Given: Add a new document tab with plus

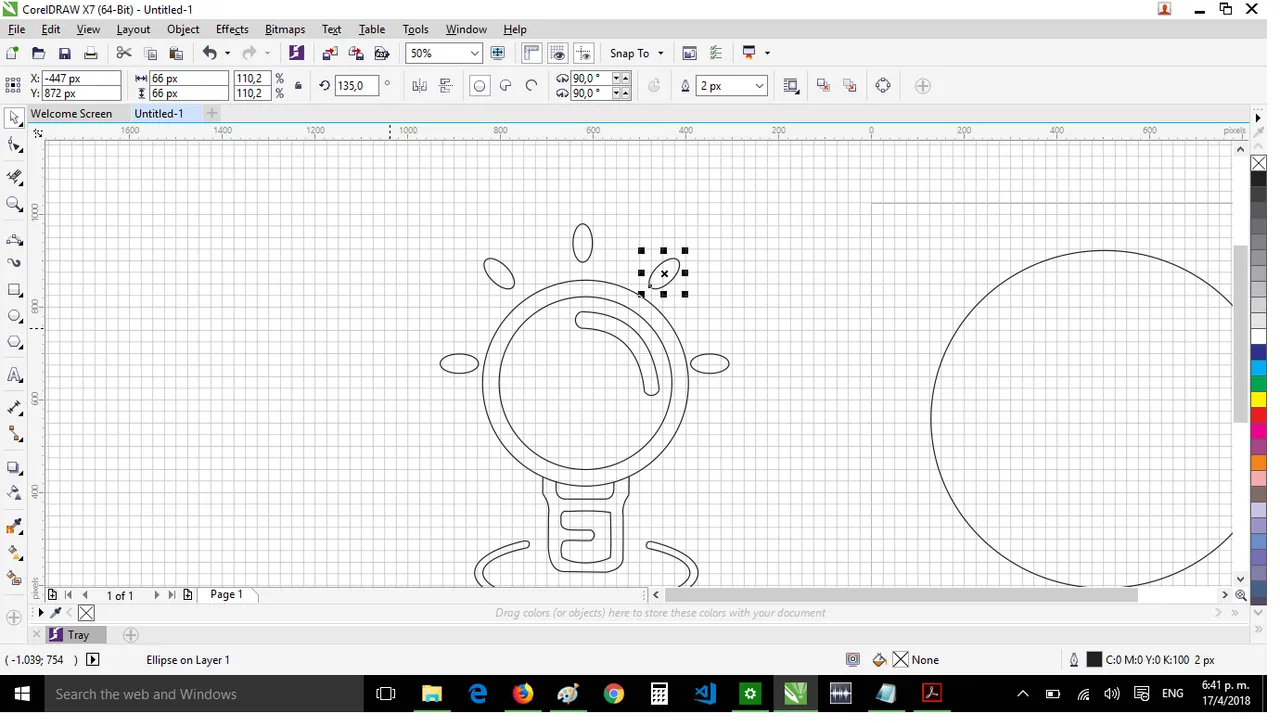Looking at the screenshot, I should tap(211, 114).
